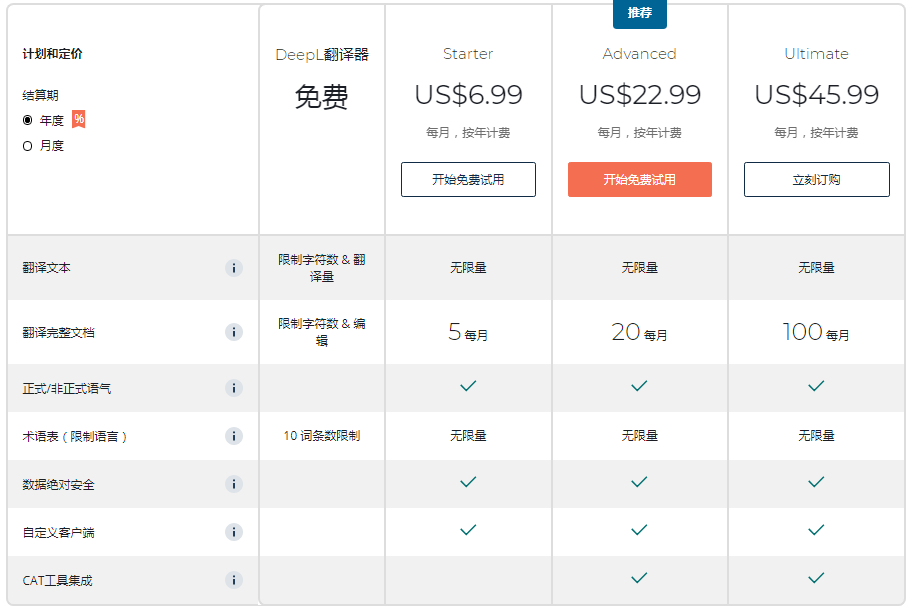Click Advanced checkmark in CAT工具集成 row
Screen dimensions: 913x614
(x=639, y=578)
